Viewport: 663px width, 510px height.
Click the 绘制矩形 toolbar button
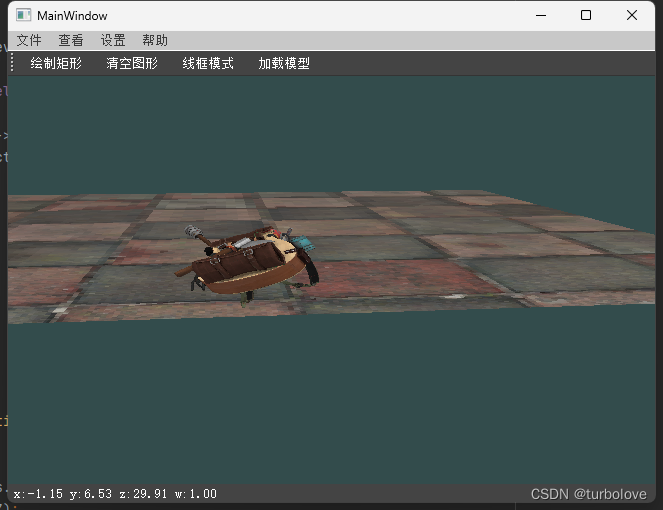pyautogui.click(x=56, y=63)
